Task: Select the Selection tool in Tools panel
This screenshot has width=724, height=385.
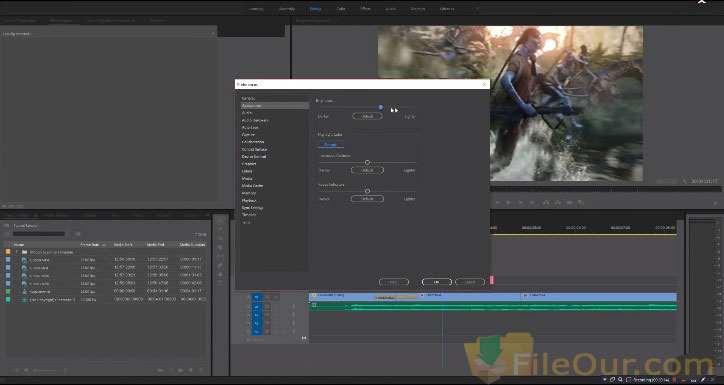Action: [220, 221]
